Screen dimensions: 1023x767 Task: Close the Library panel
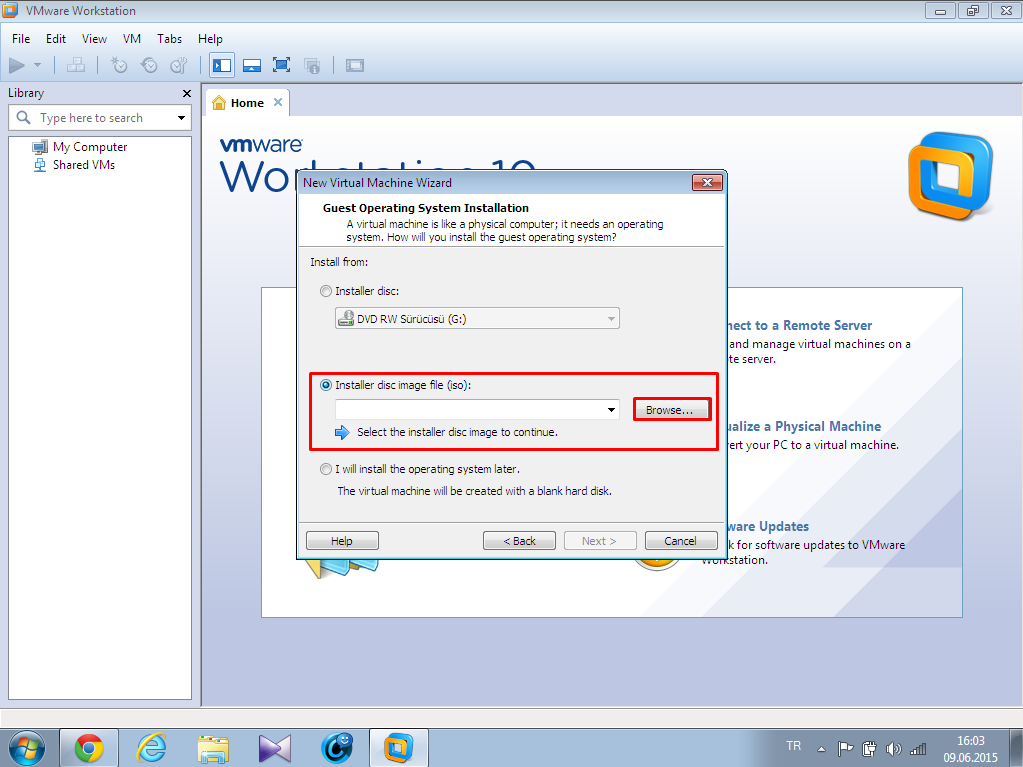coord(187,93)
